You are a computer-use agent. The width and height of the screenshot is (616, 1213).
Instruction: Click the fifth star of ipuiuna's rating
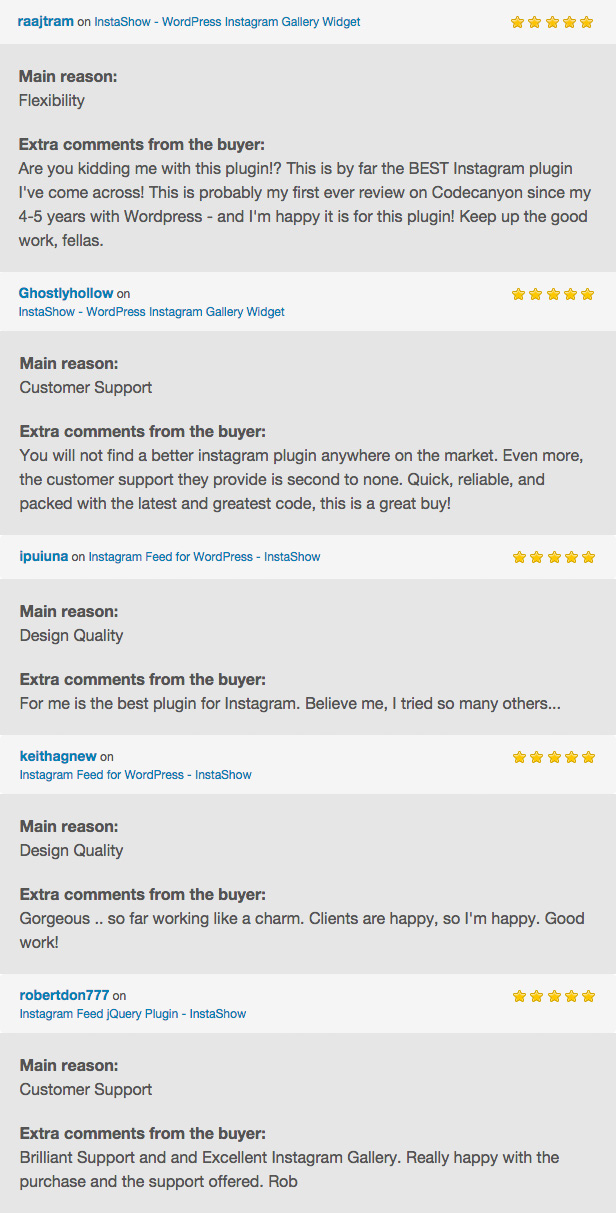click(588, 557)
